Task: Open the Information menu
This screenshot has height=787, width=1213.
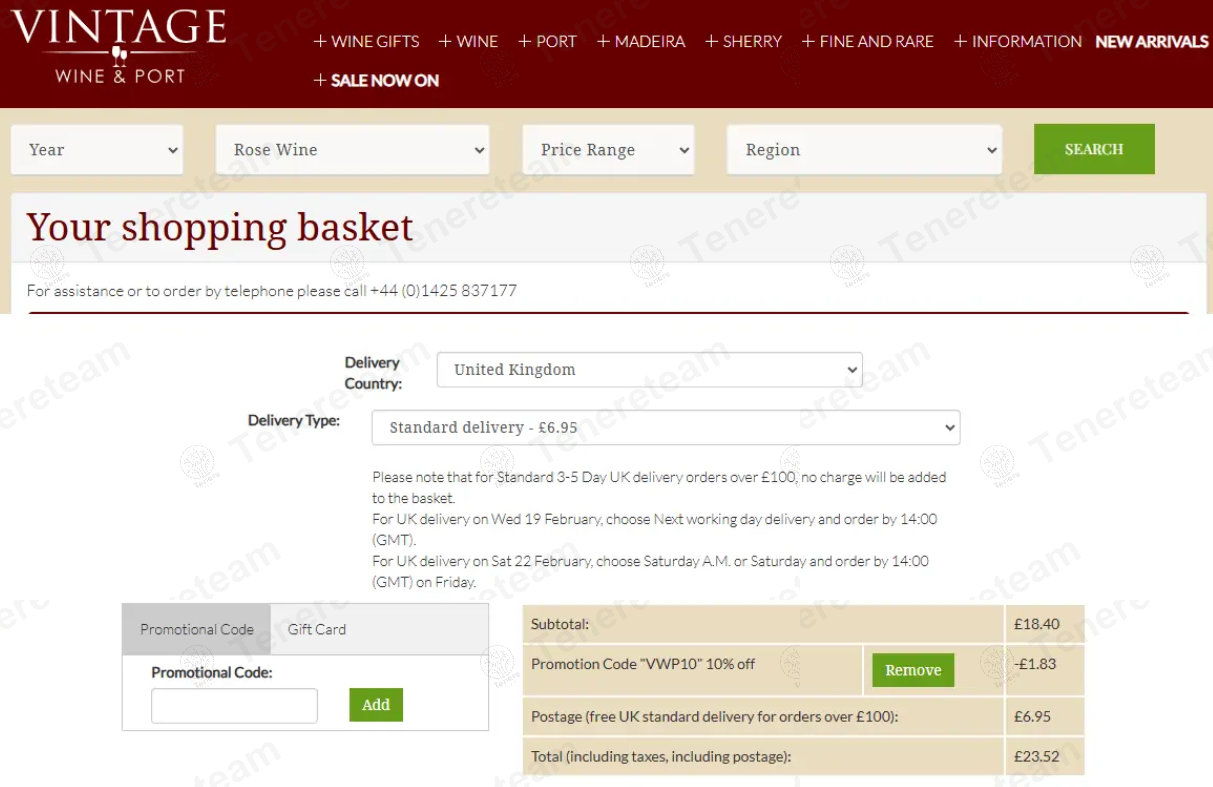Action: pos(1017,41)
